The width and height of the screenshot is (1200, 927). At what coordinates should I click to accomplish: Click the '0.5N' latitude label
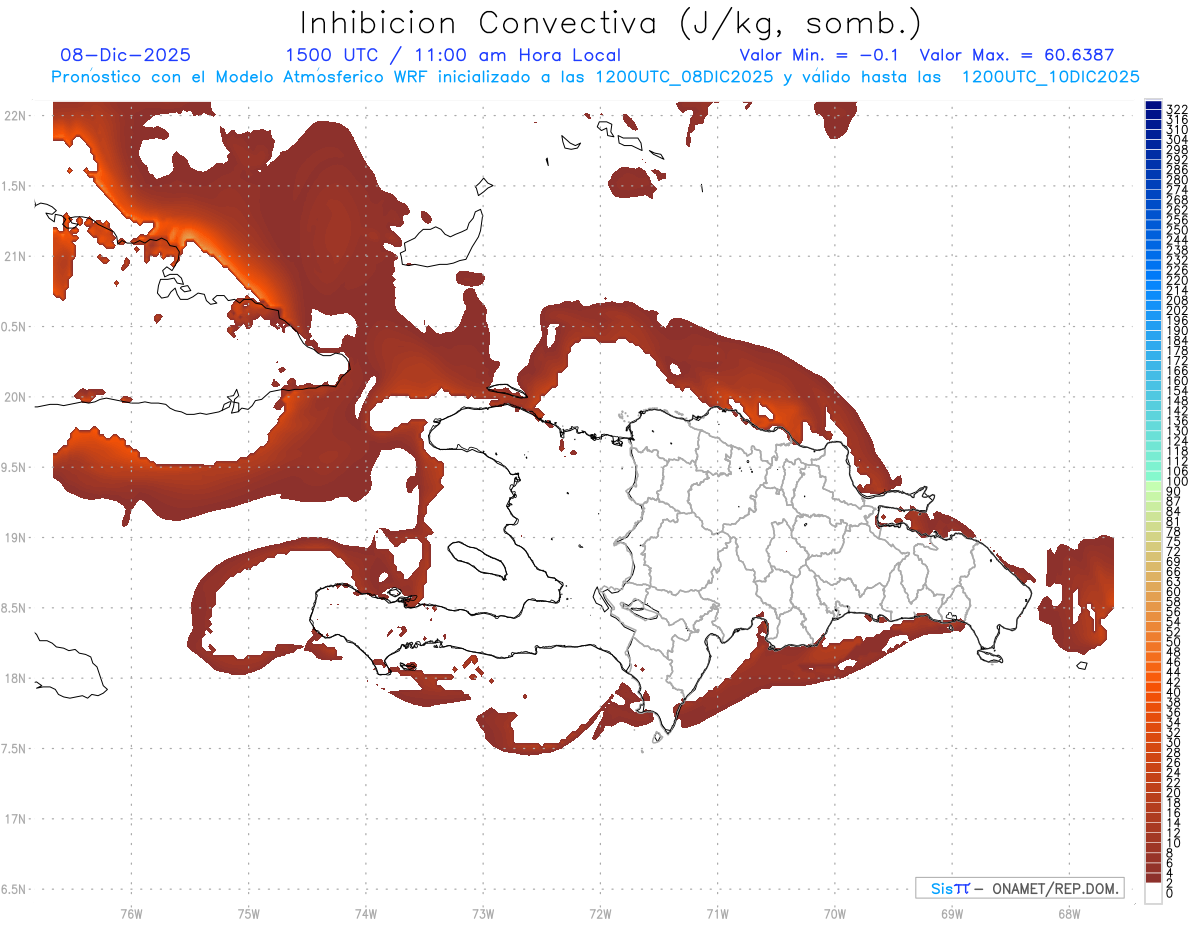tap(15, 327)
